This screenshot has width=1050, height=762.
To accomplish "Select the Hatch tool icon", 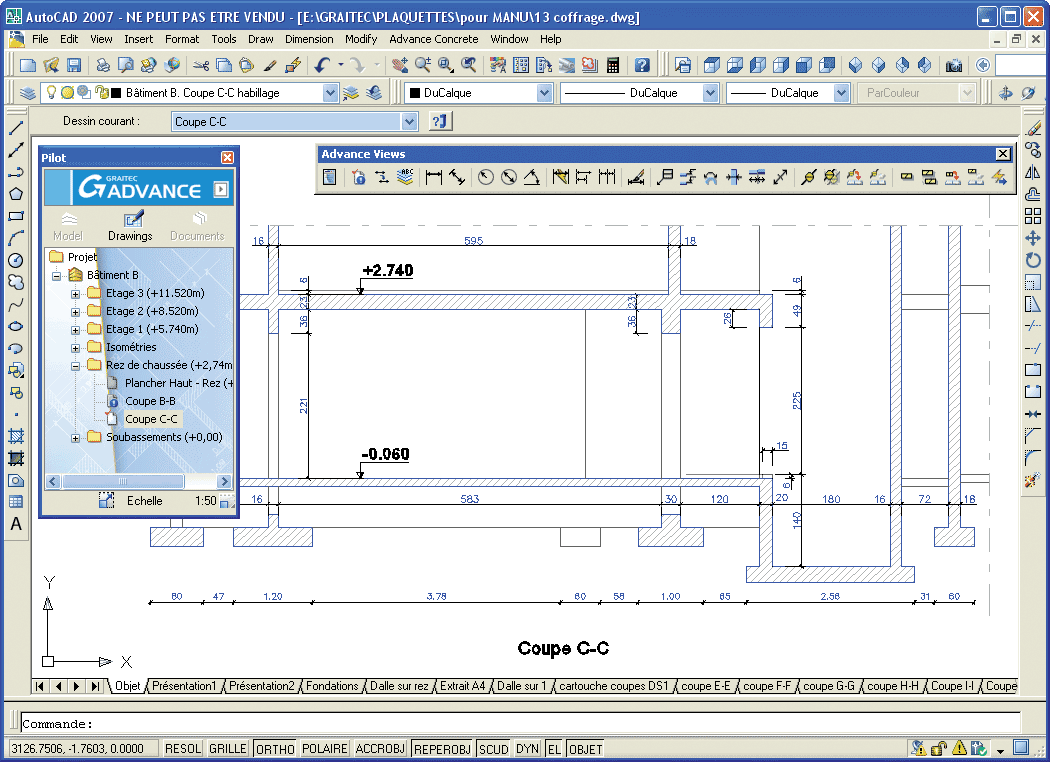I will click(x=16, y=436).
